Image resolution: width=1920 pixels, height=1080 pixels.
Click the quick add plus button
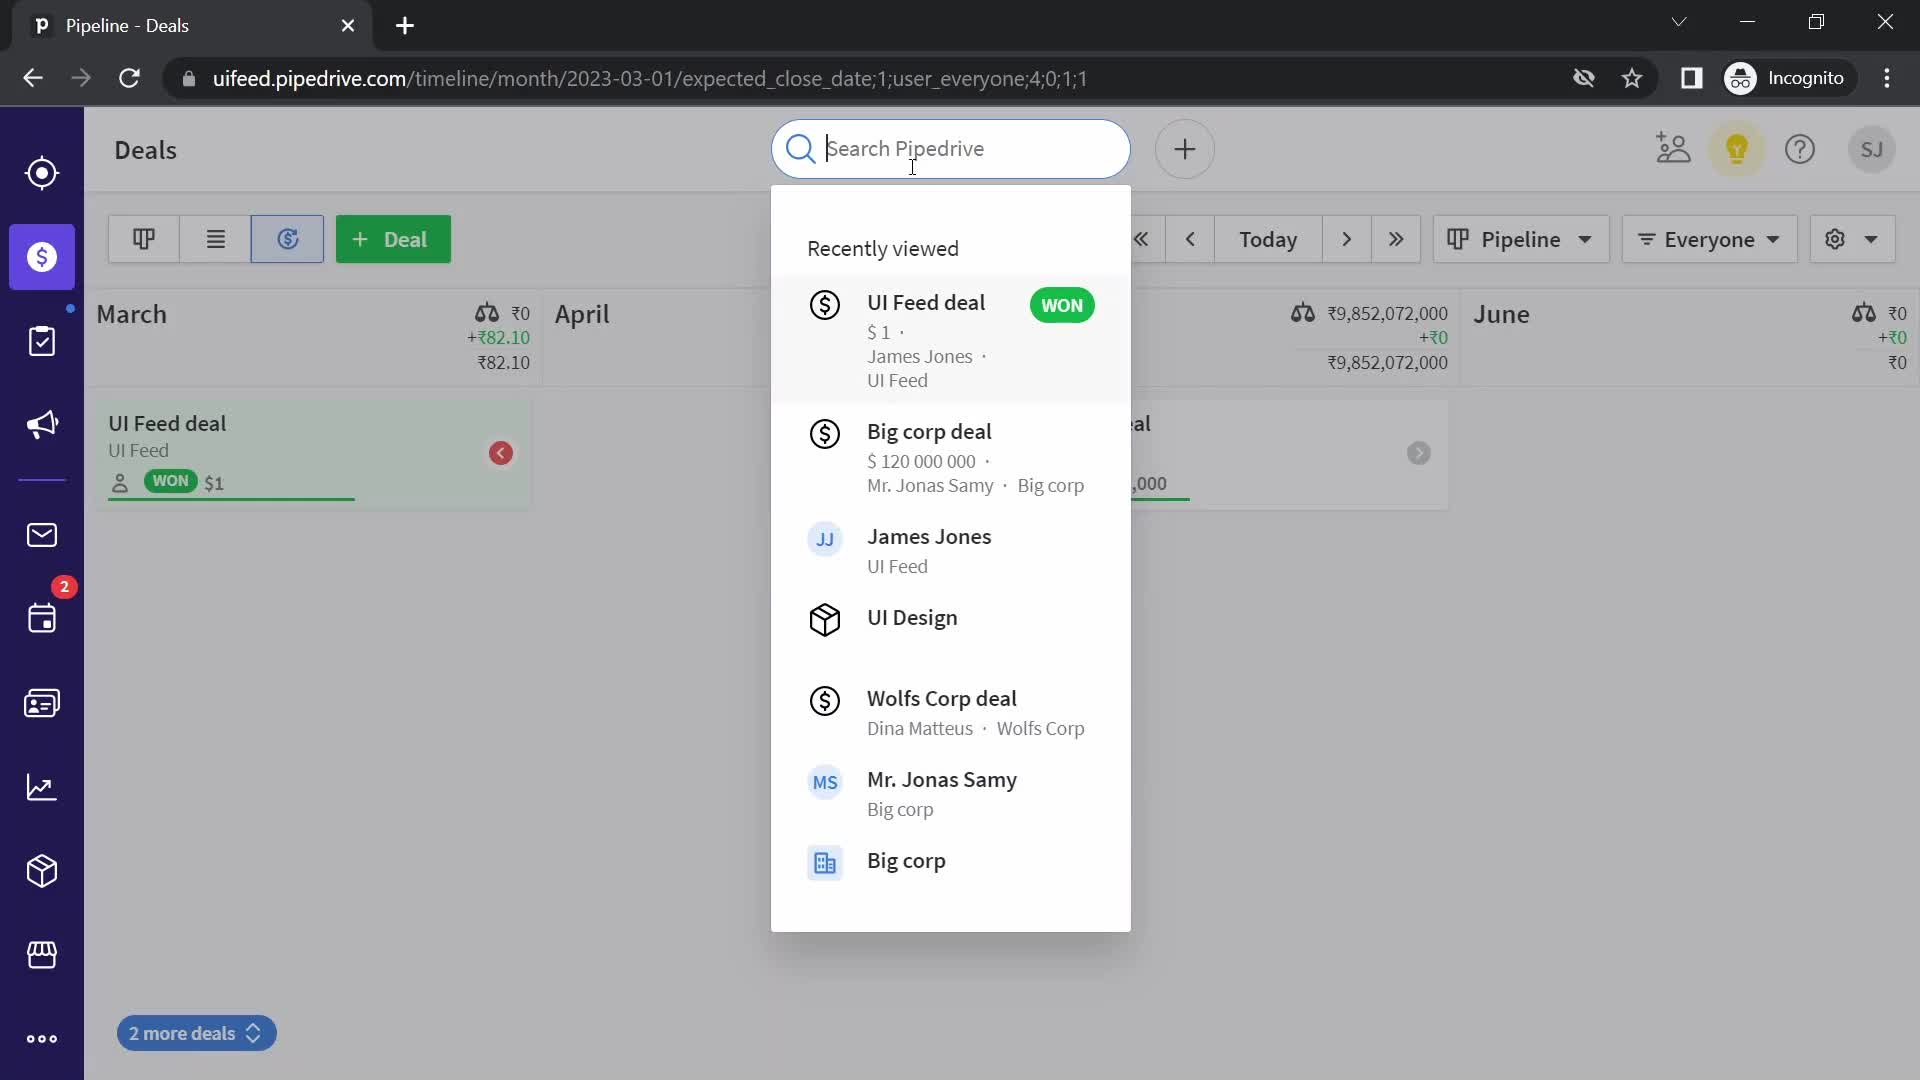coord(1185,149)
